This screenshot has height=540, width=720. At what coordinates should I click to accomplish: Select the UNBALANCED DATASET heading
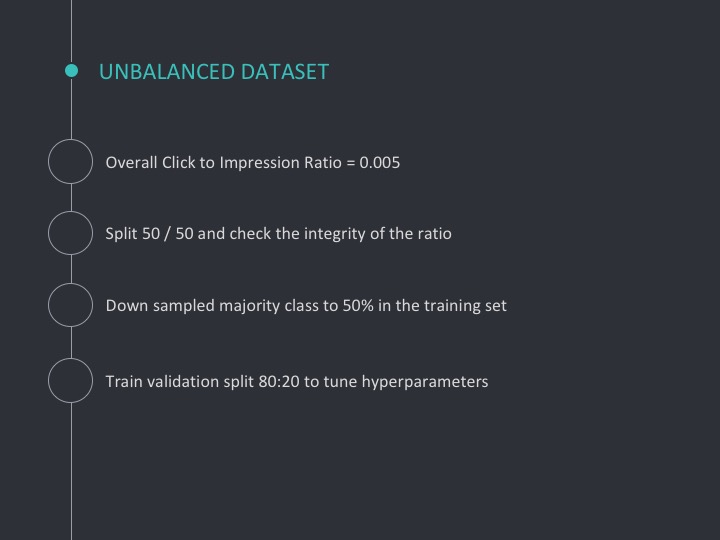pos(214,72)
